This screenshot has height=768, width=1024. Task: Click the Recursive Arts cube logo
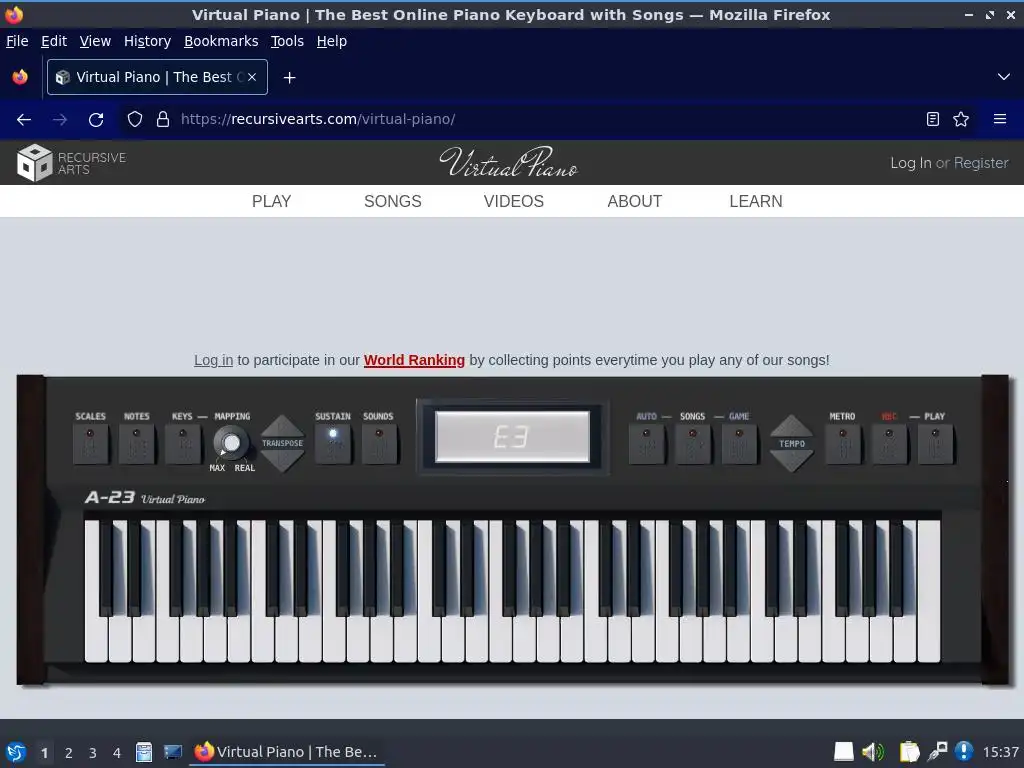[x=34, y=163]
